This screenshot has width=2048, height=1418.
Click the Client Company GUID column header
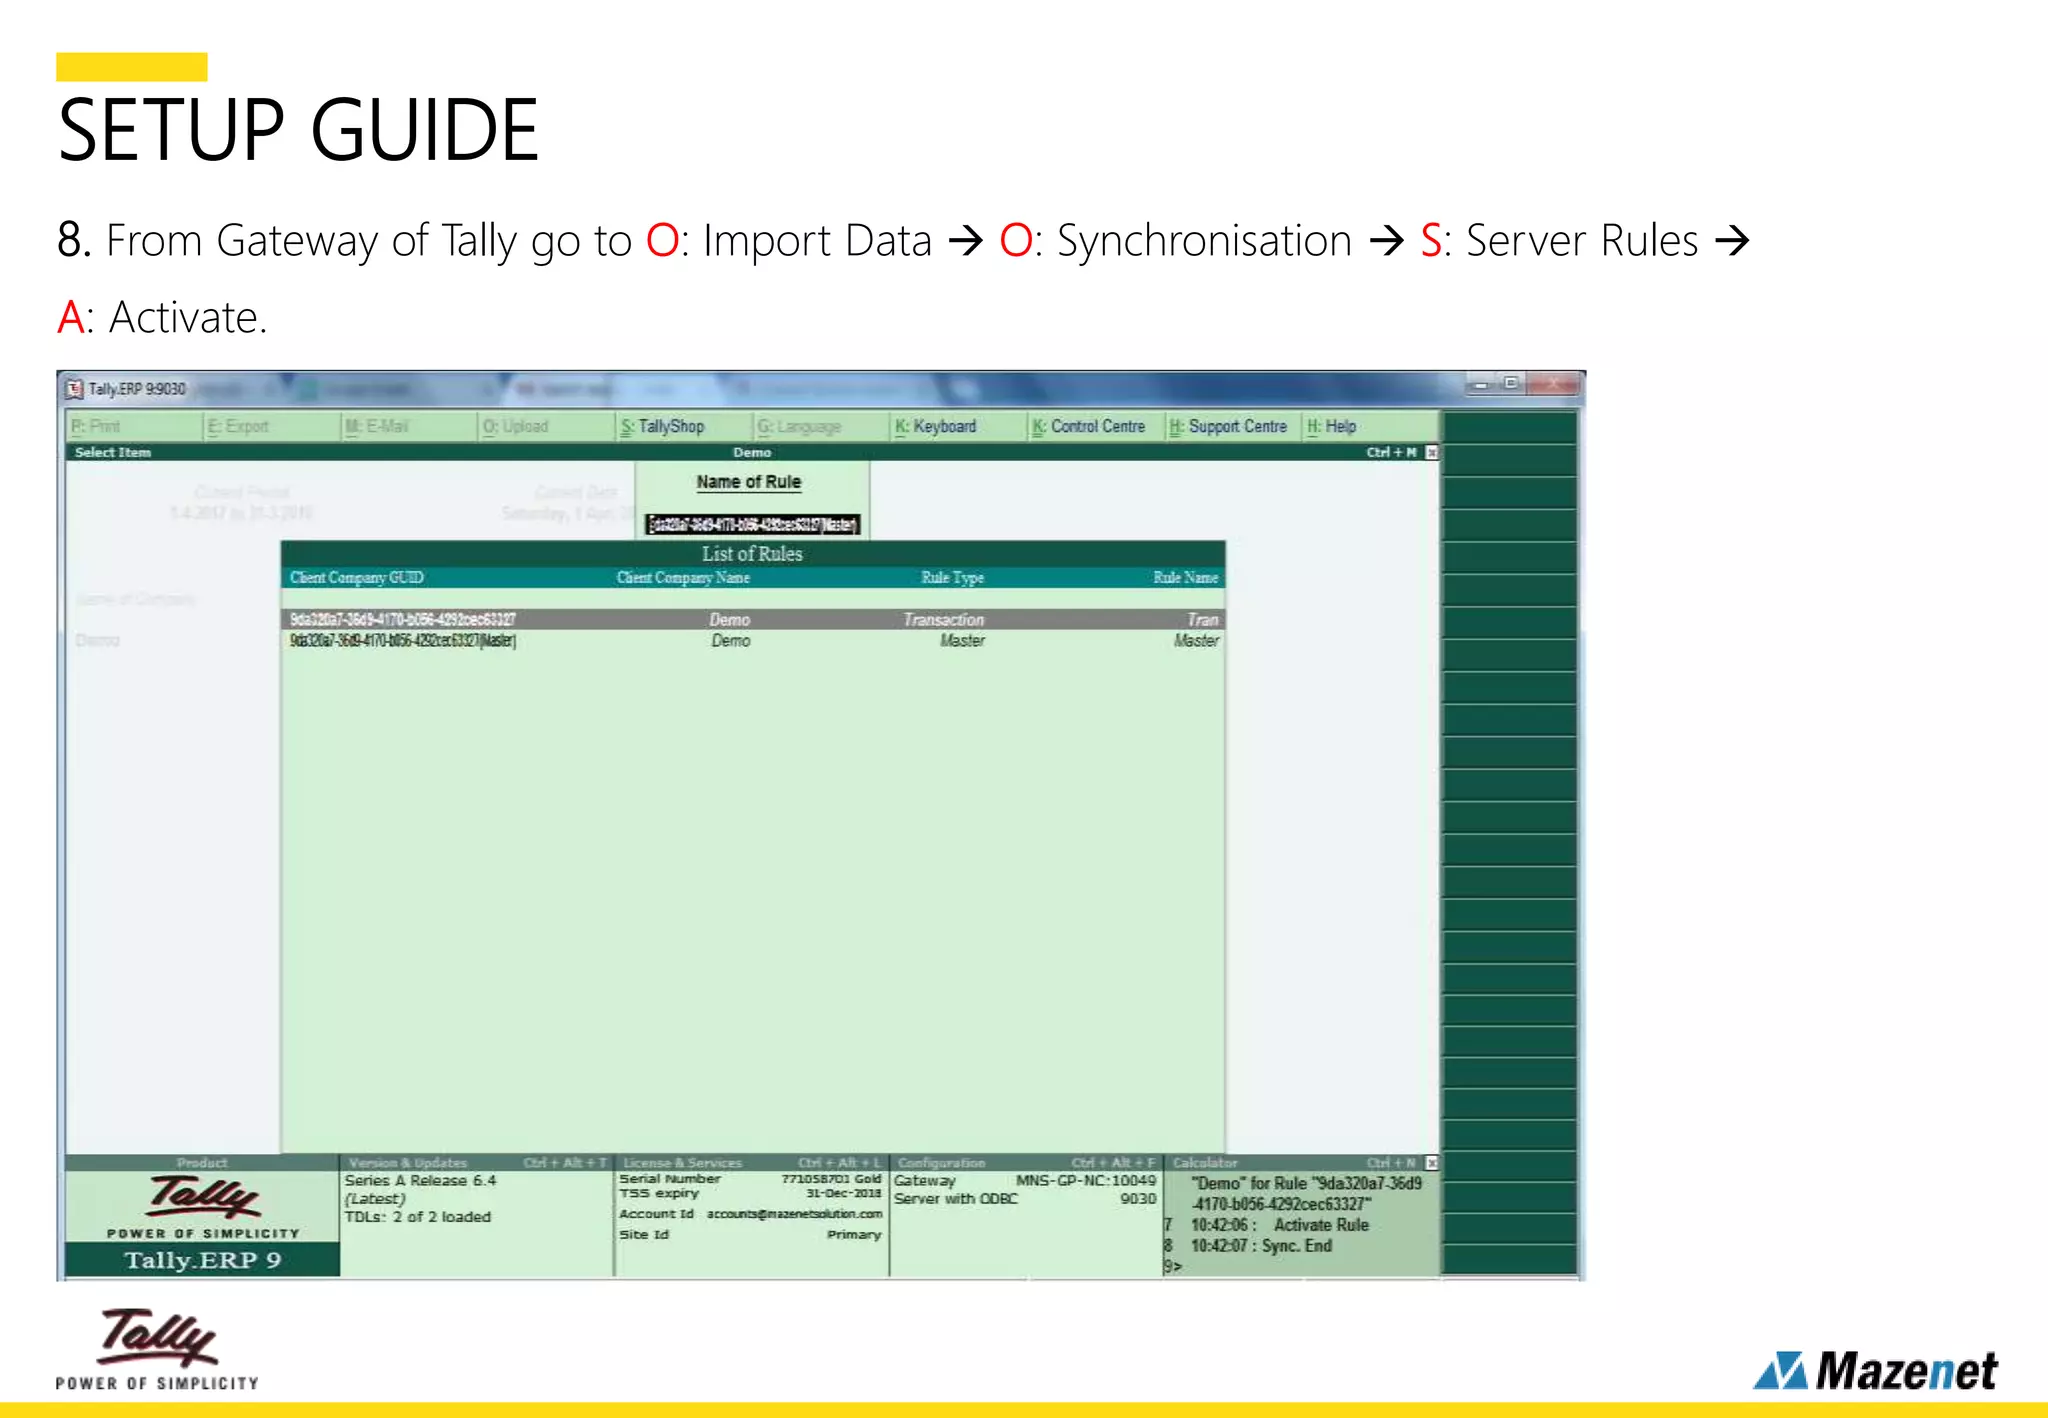click(357, 578)
